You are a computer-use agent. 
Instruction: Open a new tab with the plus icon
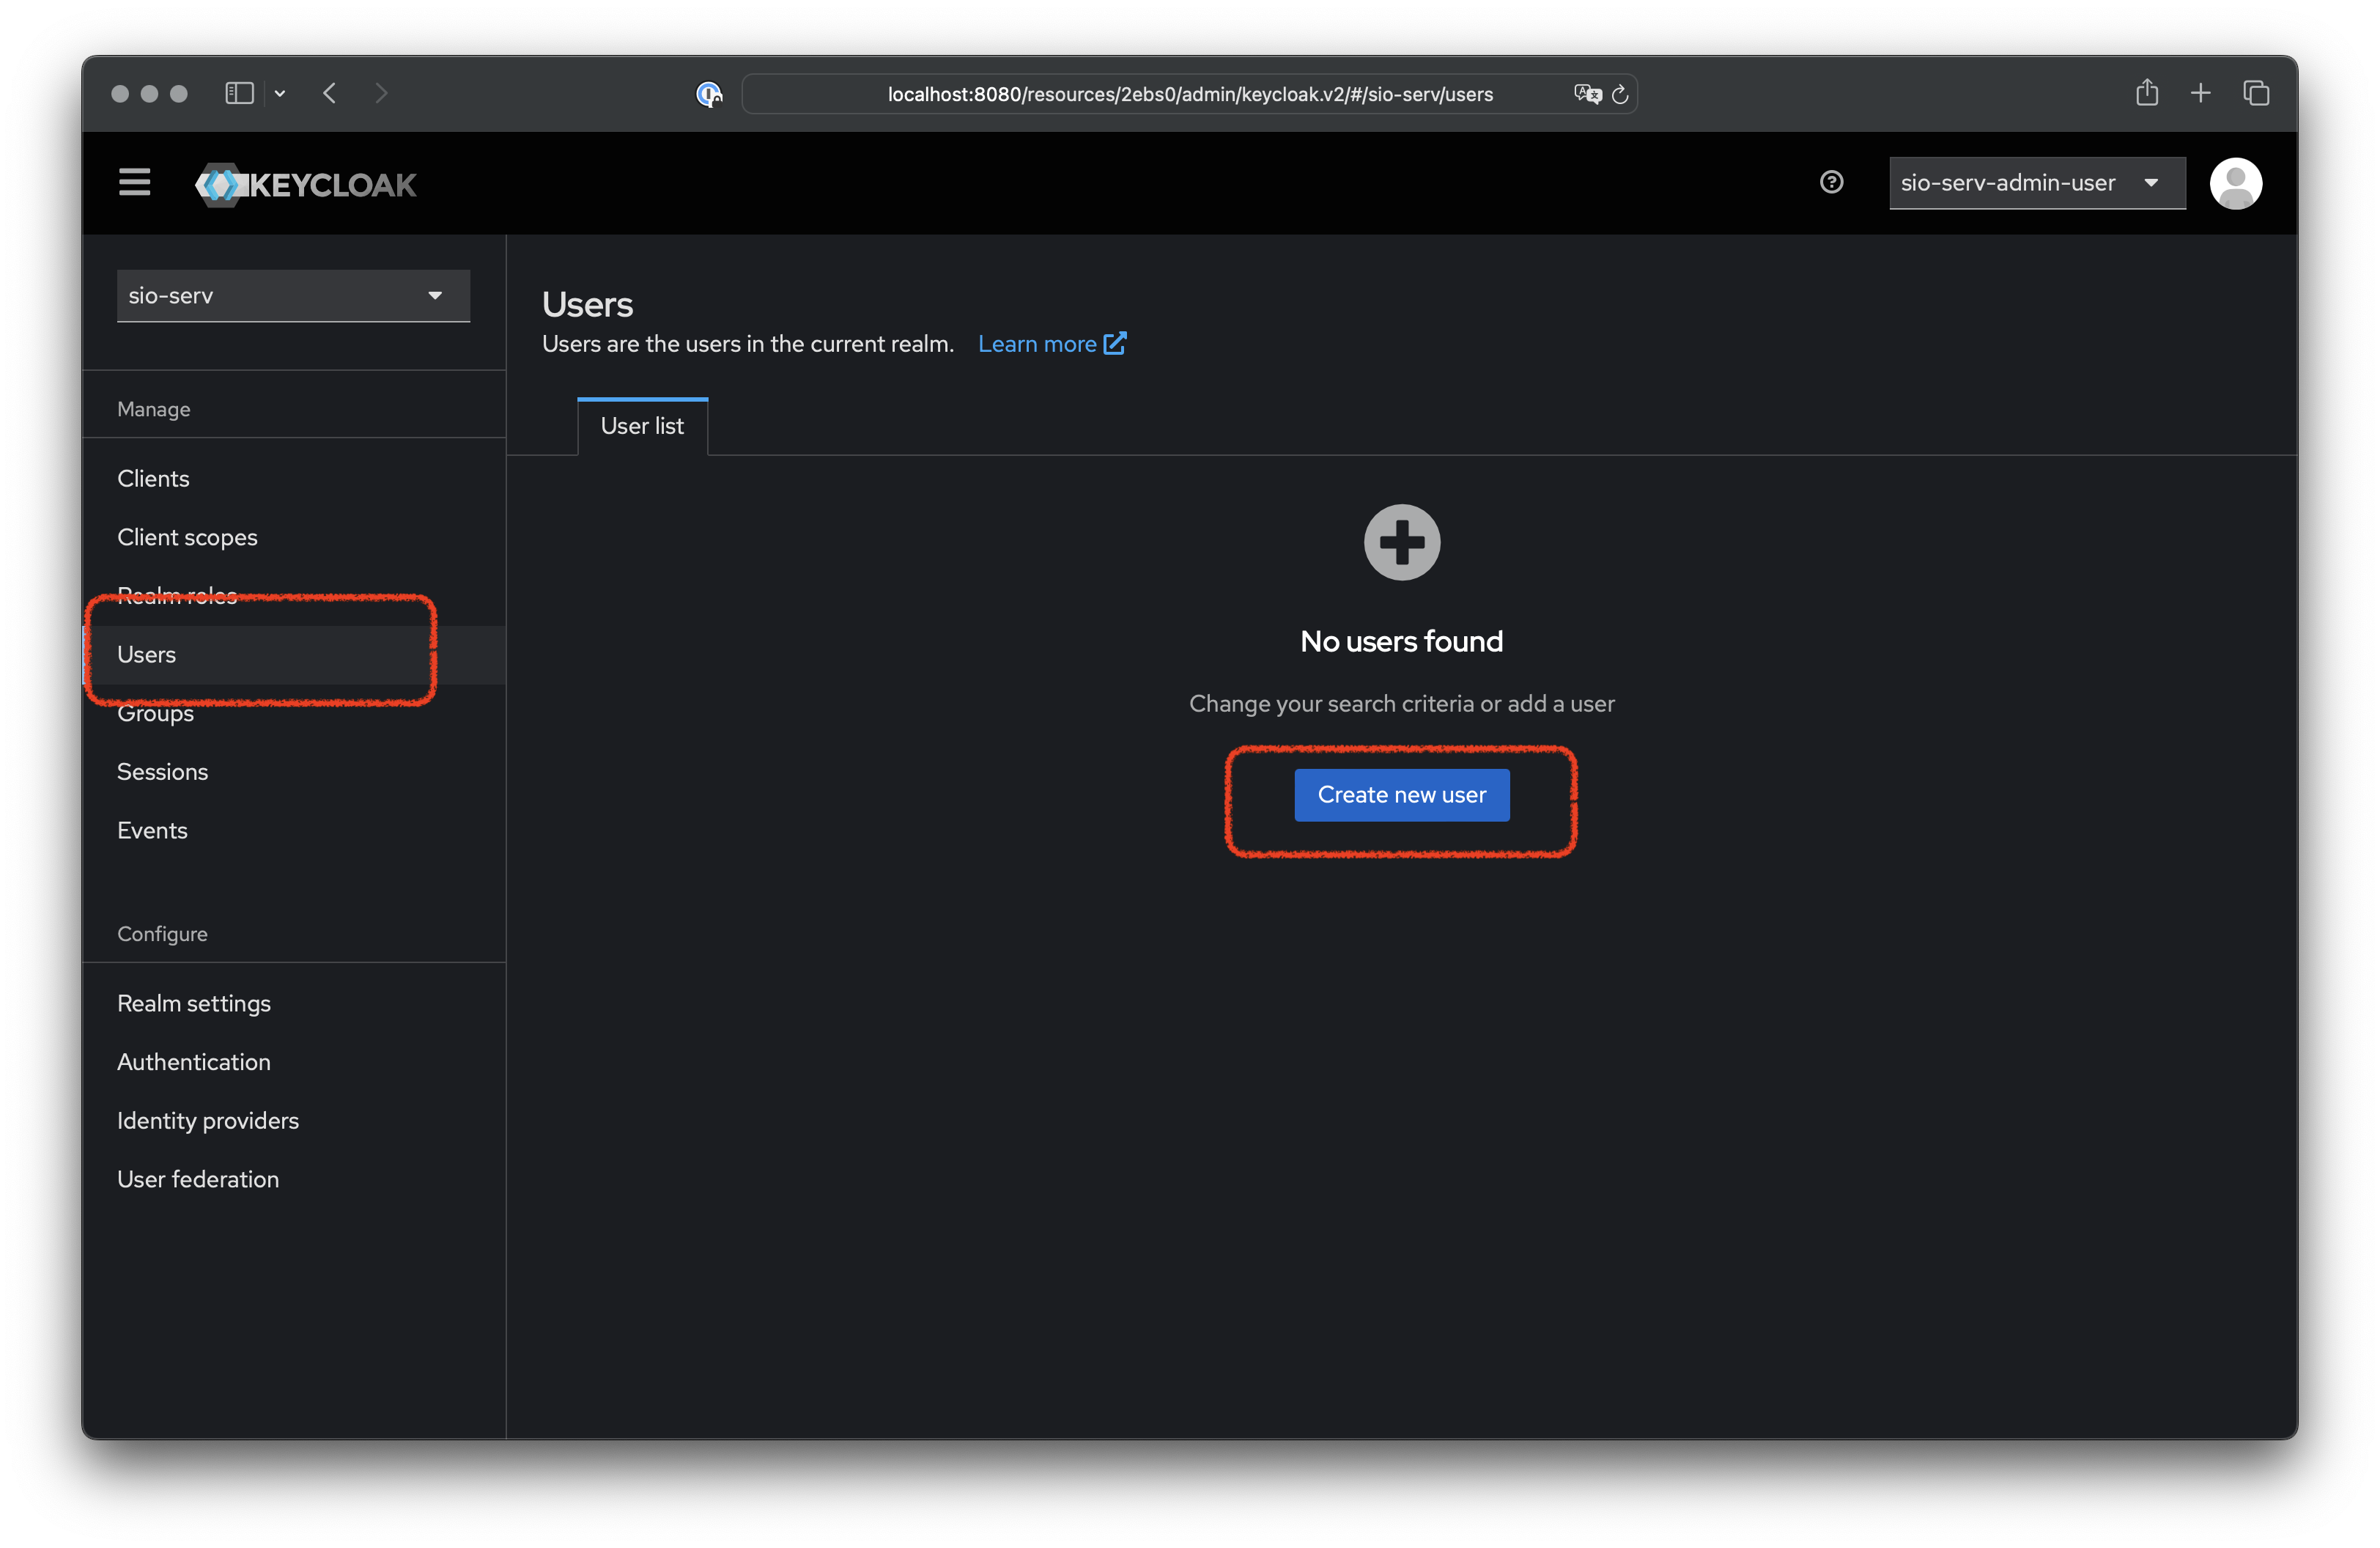(x=2200, y=93)
